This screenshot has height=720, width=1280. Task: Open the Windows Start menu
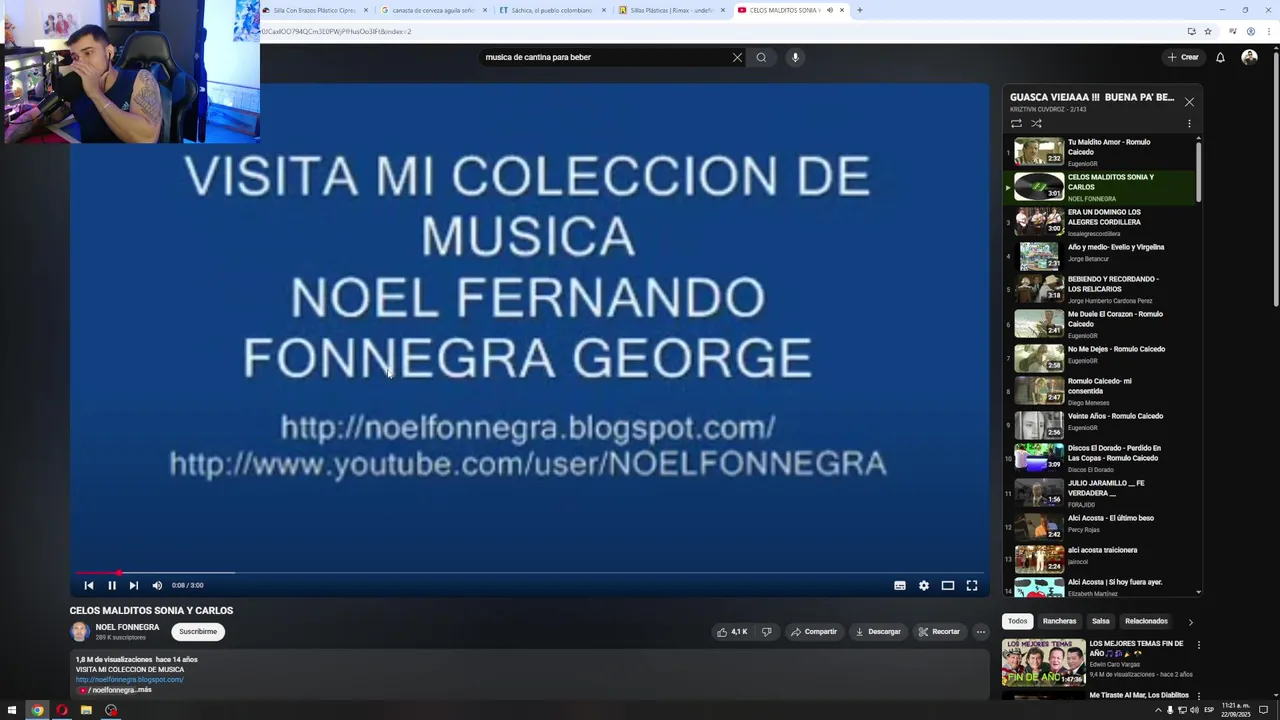(x=12, y=710)
